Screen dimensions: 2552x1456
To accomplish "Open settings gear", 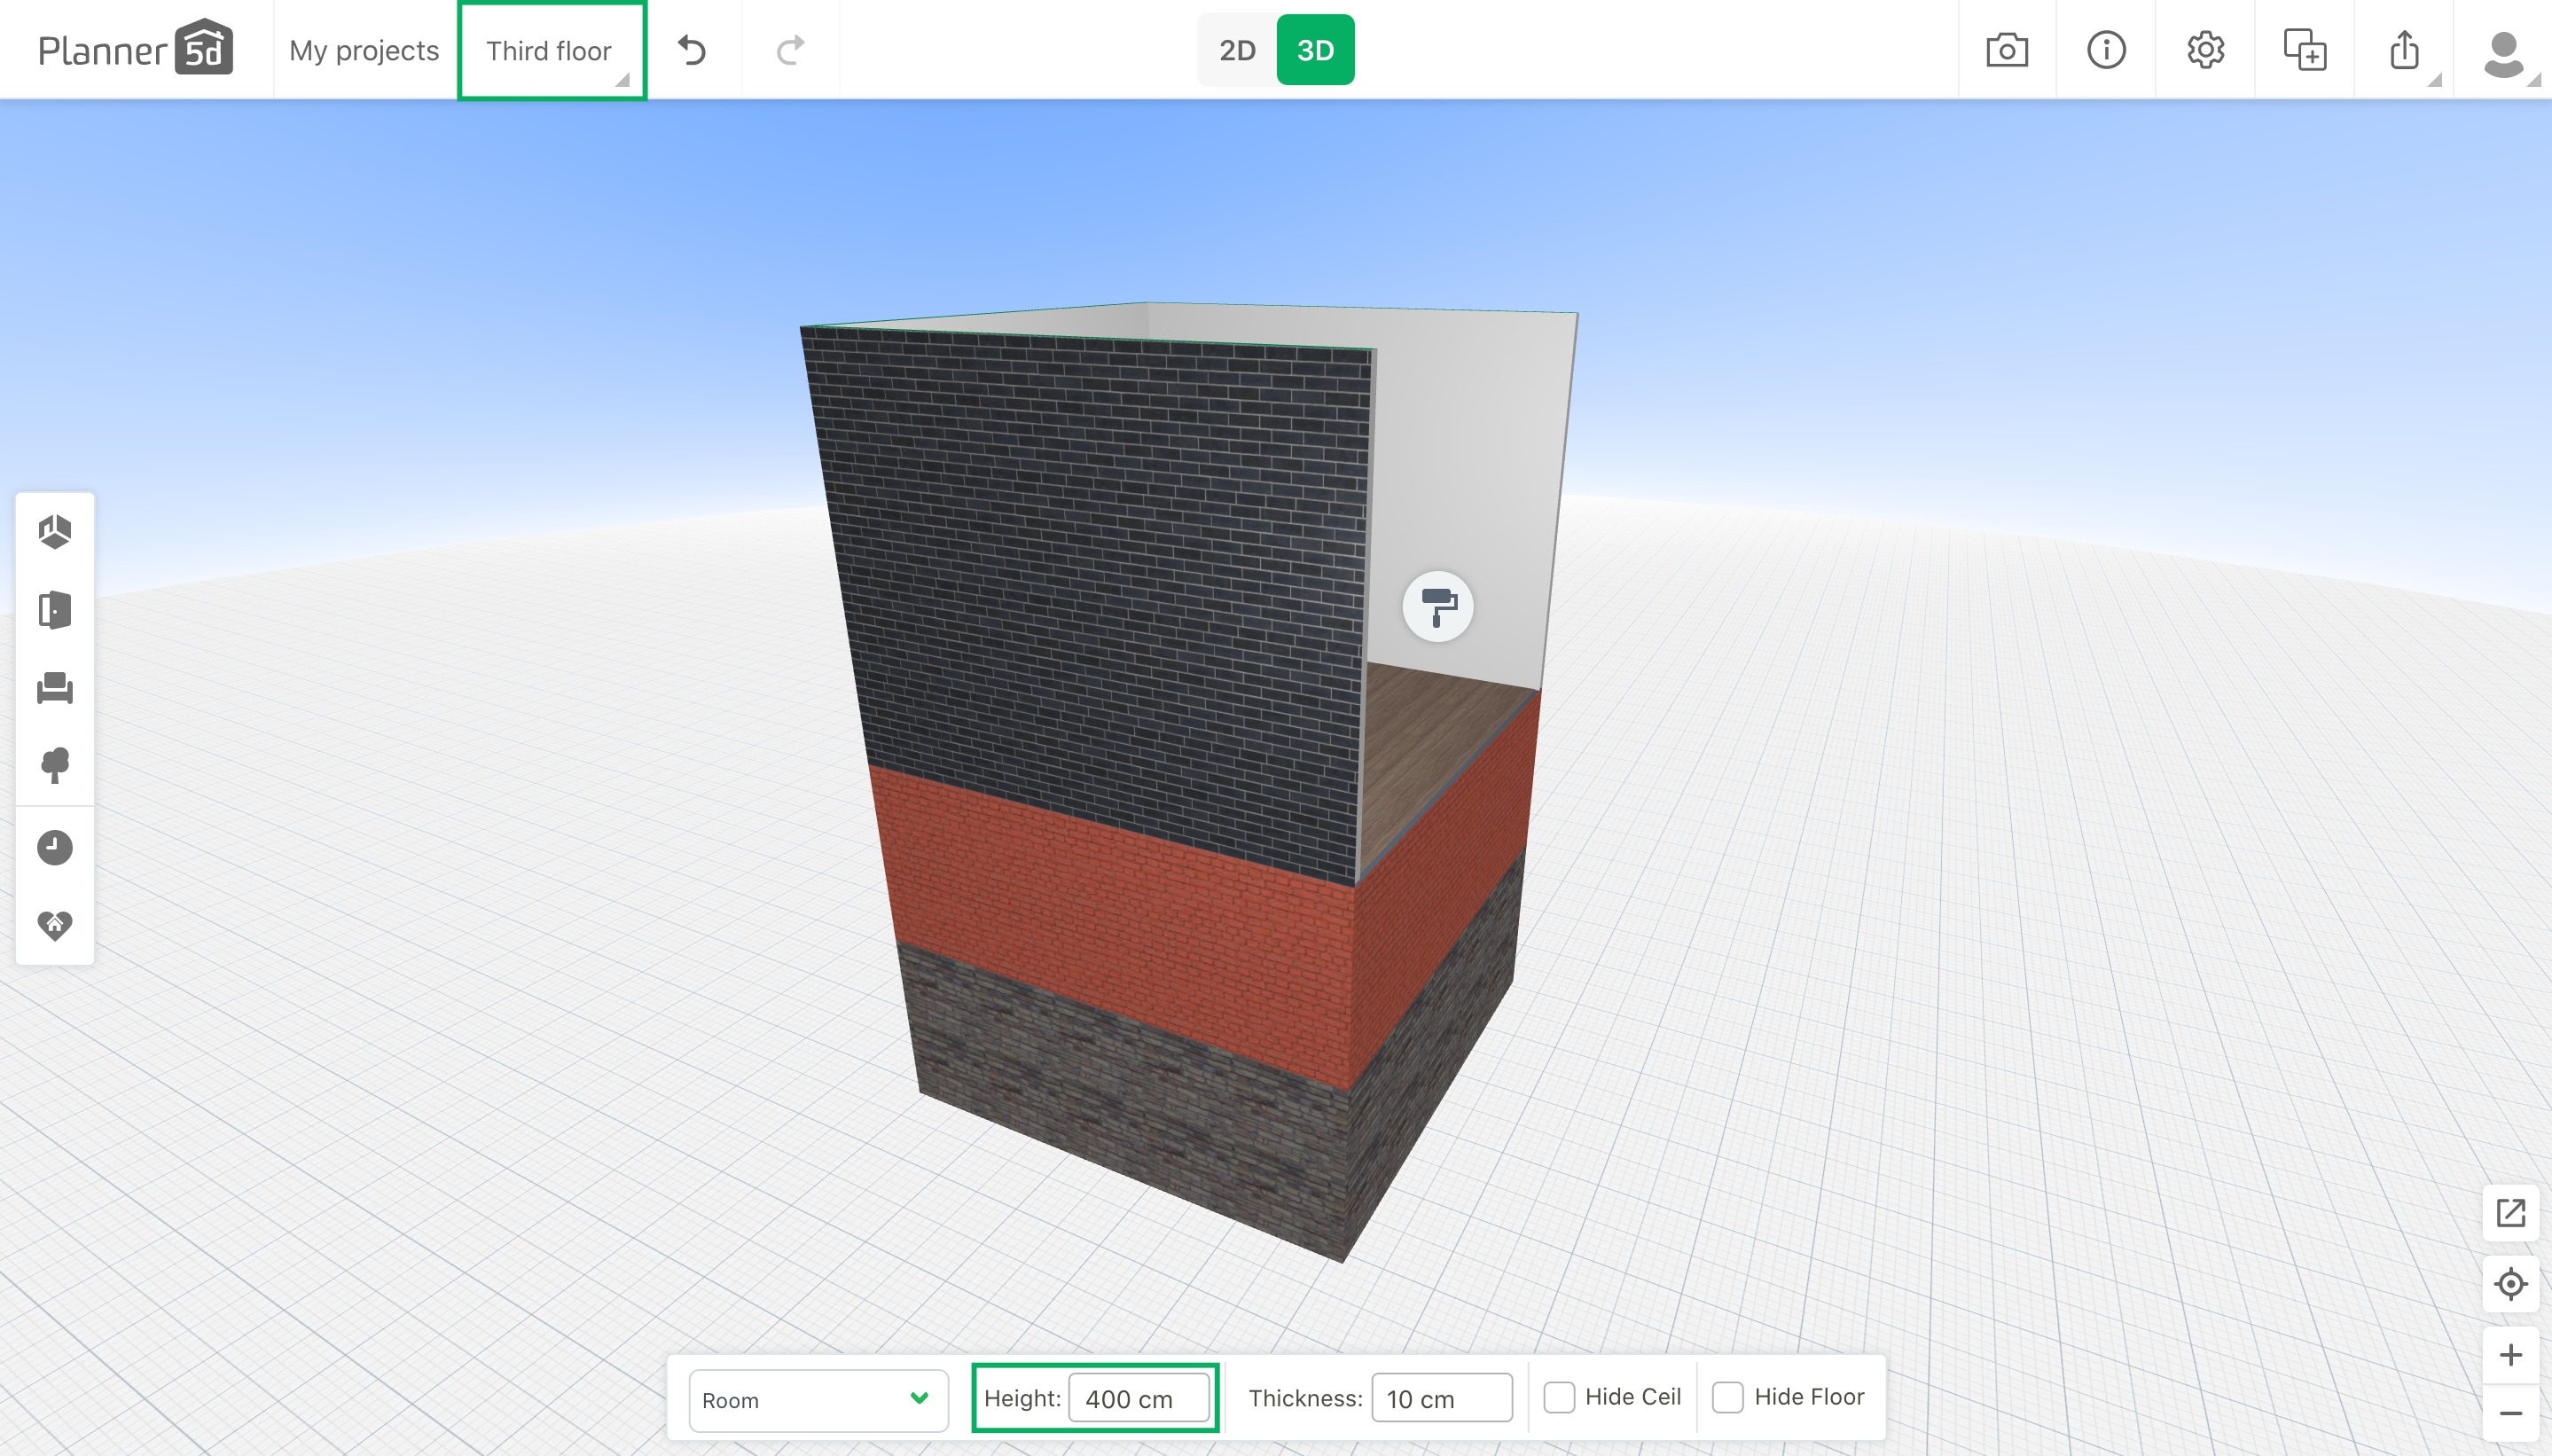I will point(2205,50).
